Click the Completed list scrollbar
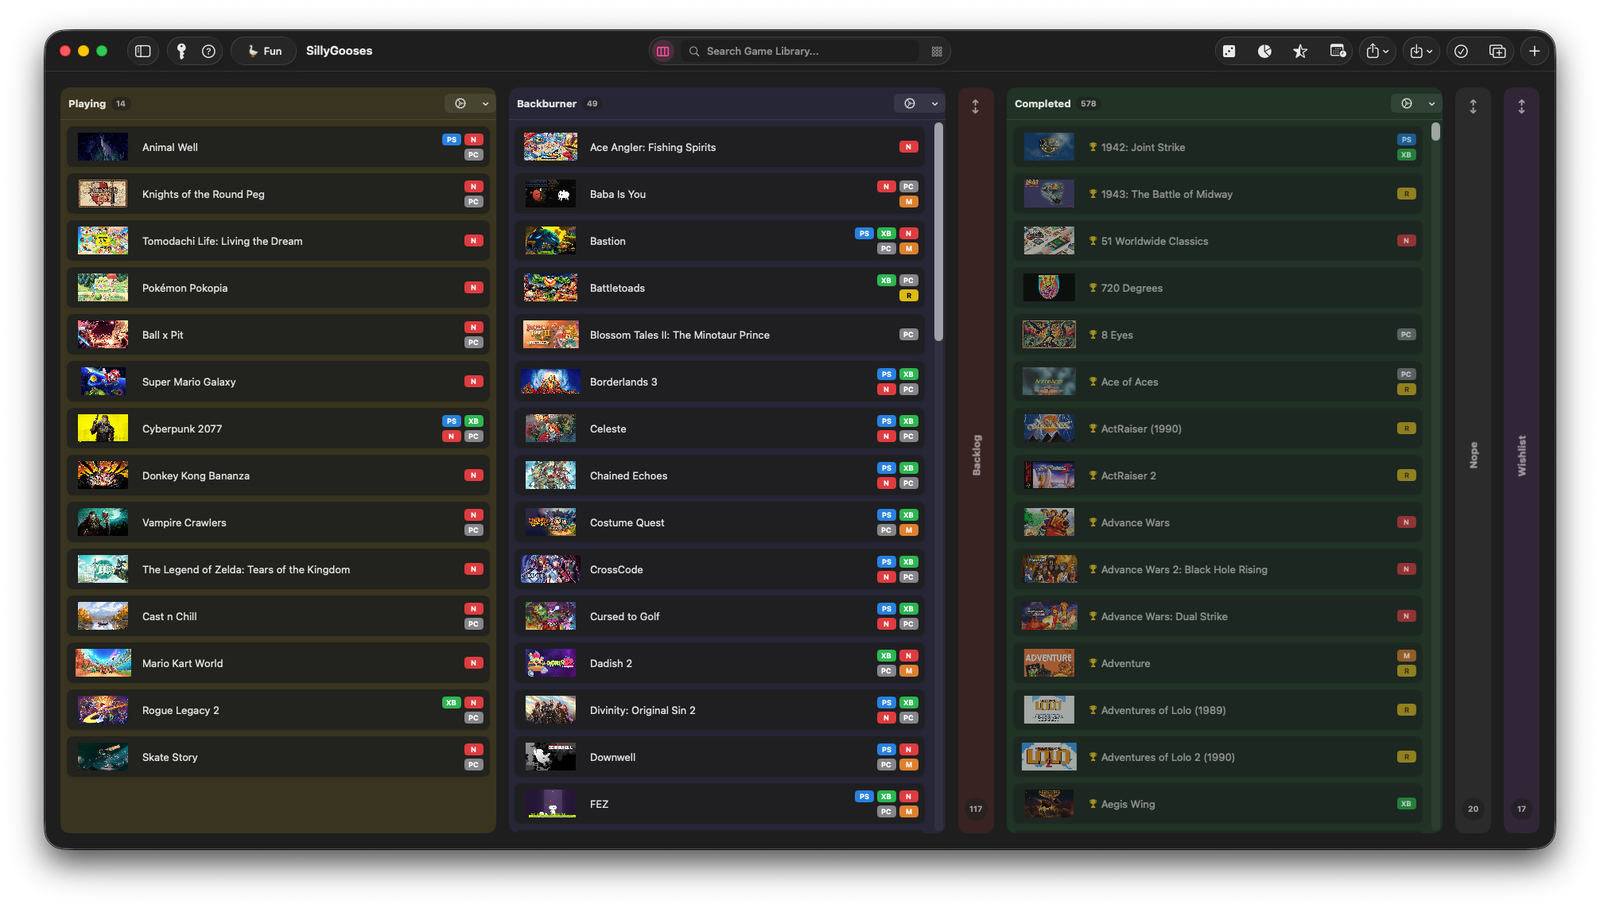The width and height of the screenshot is (1600, 908). 1436,131
